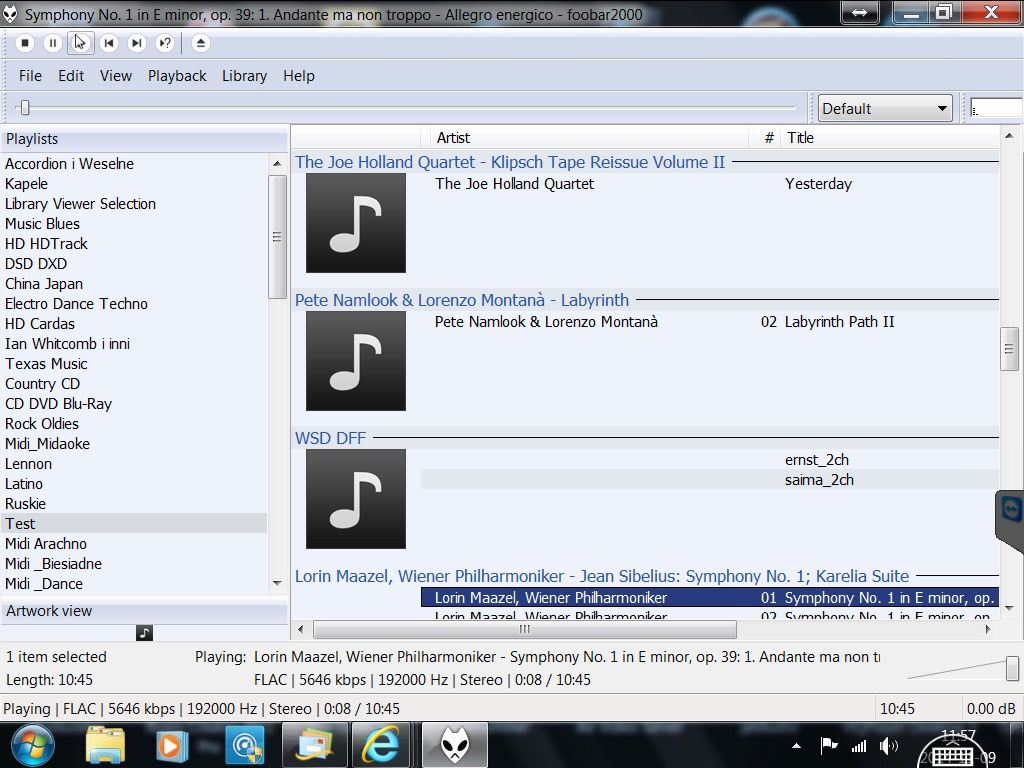Click the playlist list scroll-down arrow
Image resolution: width=1024 pixels, height=768 pixels.
point(277,583)
